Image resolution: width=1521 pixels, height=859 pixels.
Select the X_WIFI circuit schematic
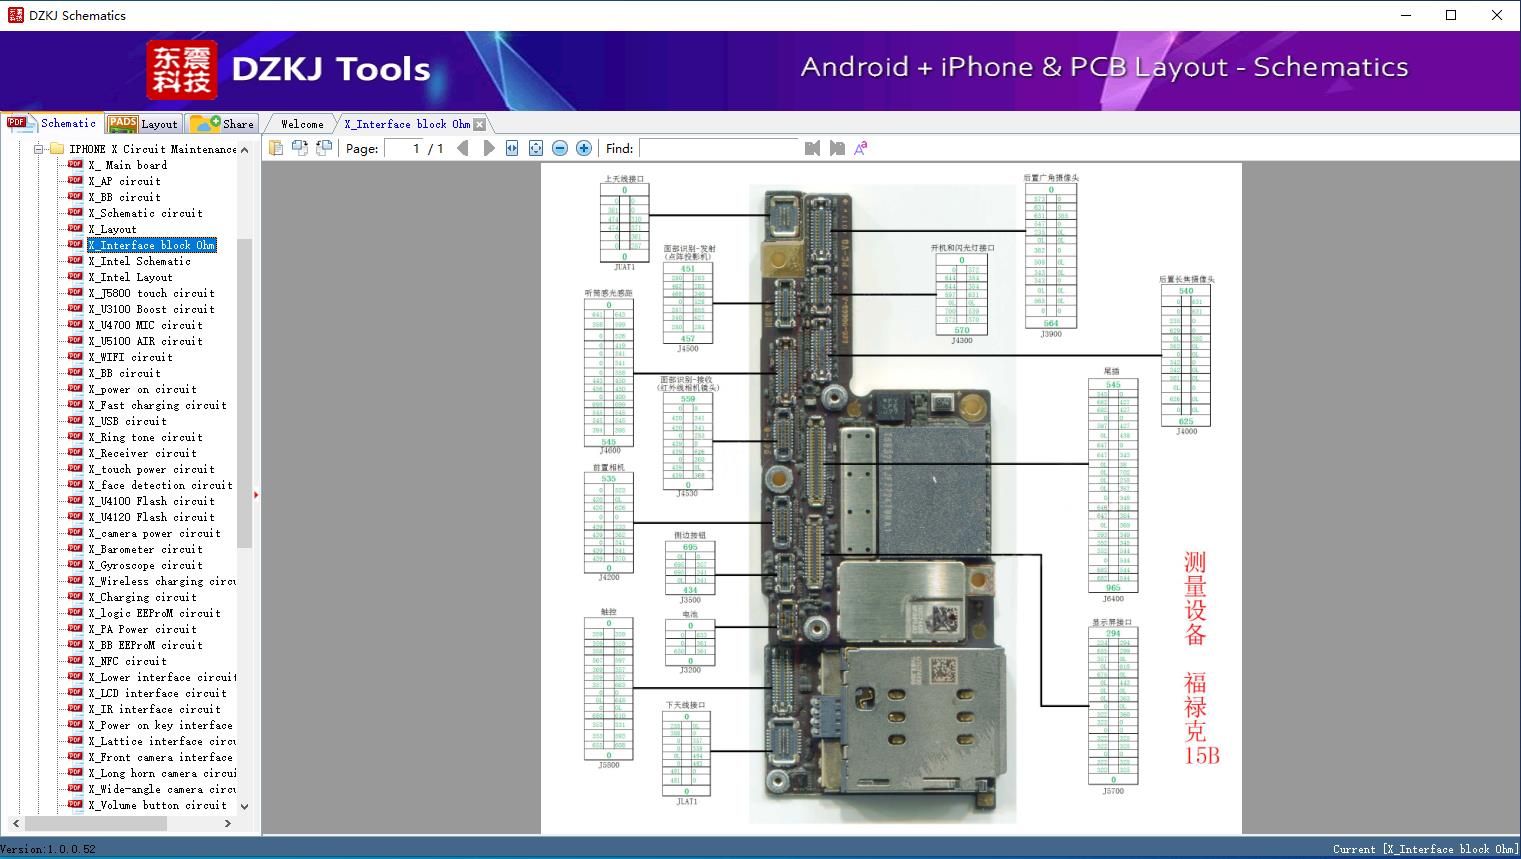(x=129, y=357)
